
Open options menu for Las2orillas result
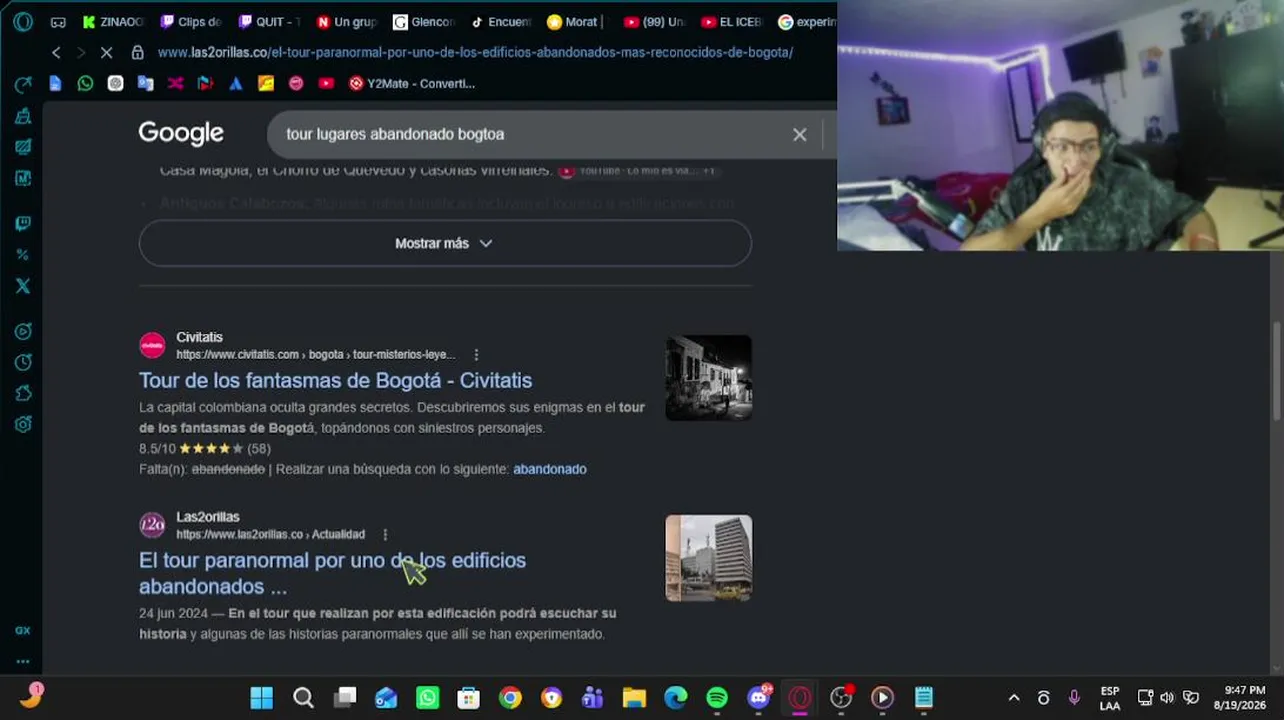[x=385, y=535]
